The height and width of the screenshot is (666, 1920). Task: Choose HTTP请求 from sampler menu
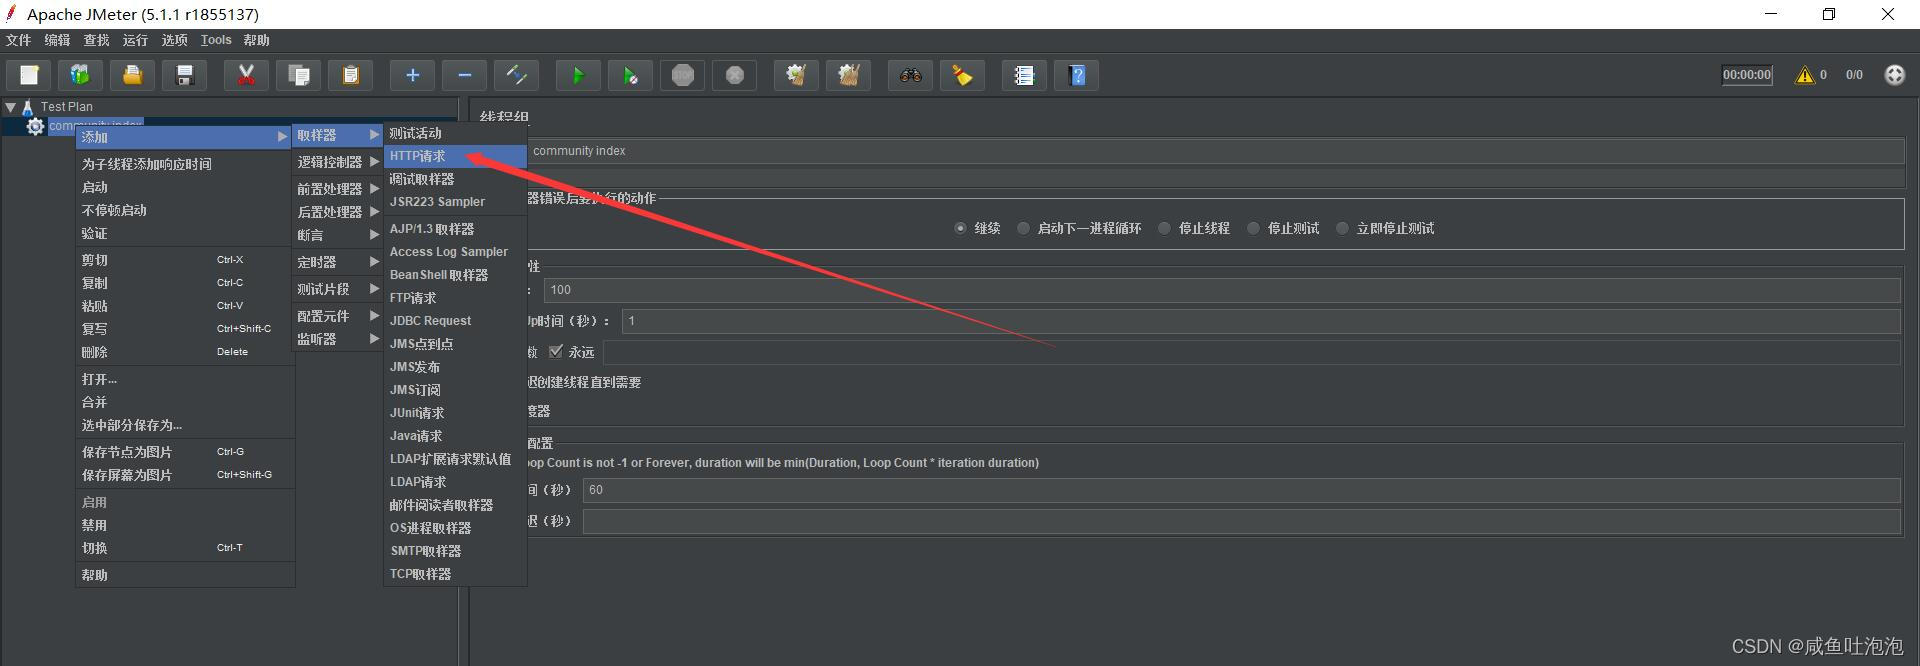[x=455, y=156]
